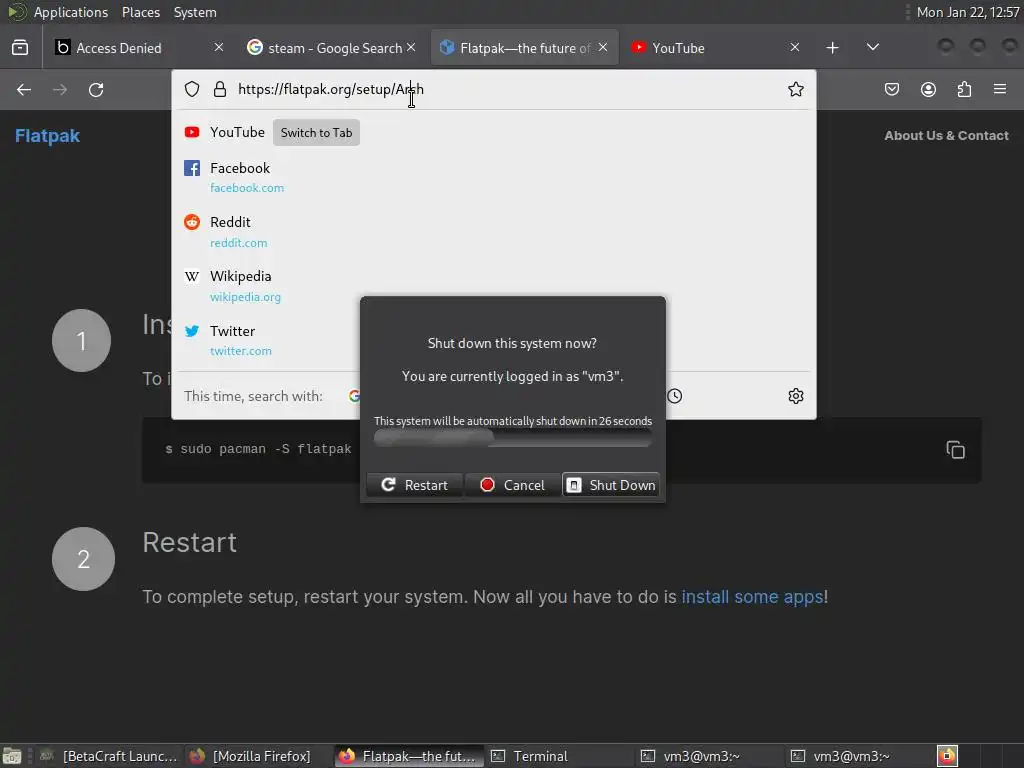
Task: Open tracking protection shield icon
Action: (191, 89)
